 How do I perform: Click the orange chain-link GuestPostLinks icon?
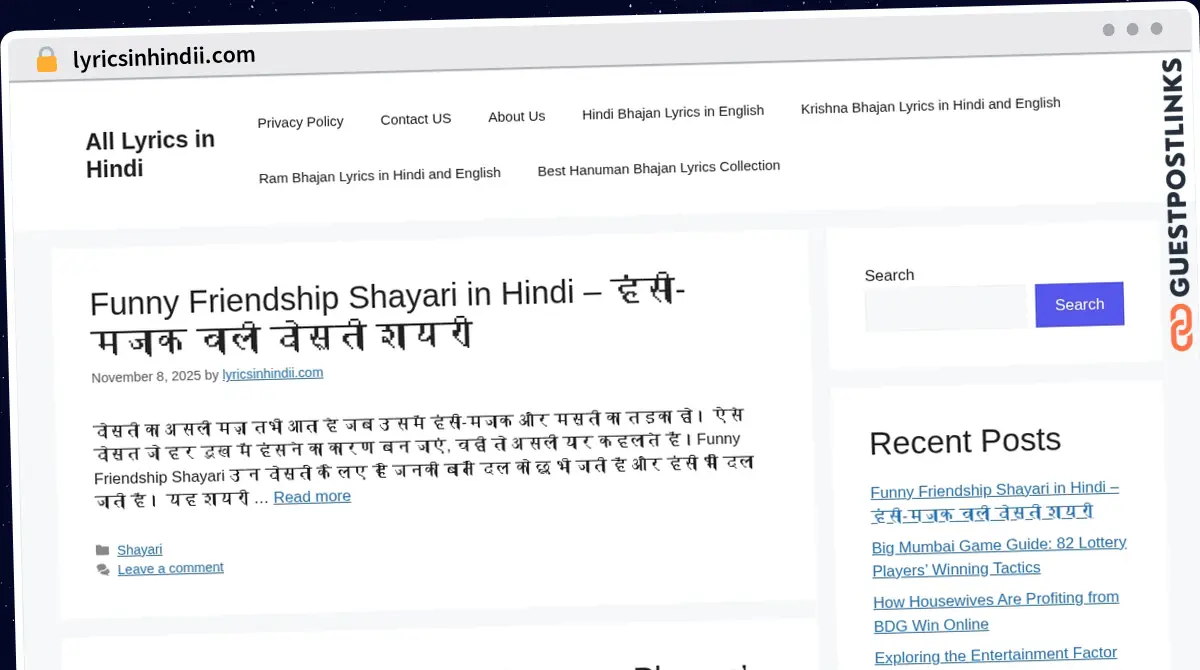tap(1181, 327)
